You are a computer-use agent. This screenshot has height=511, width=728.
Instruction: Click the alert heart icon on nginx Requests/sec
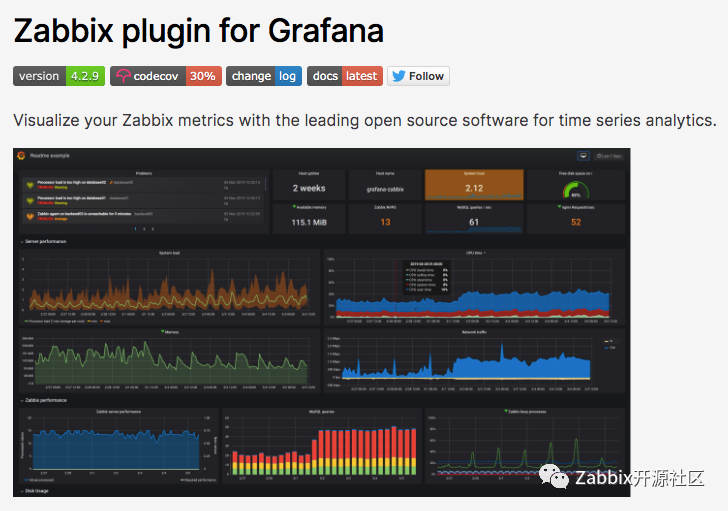[x=559, y=207]
